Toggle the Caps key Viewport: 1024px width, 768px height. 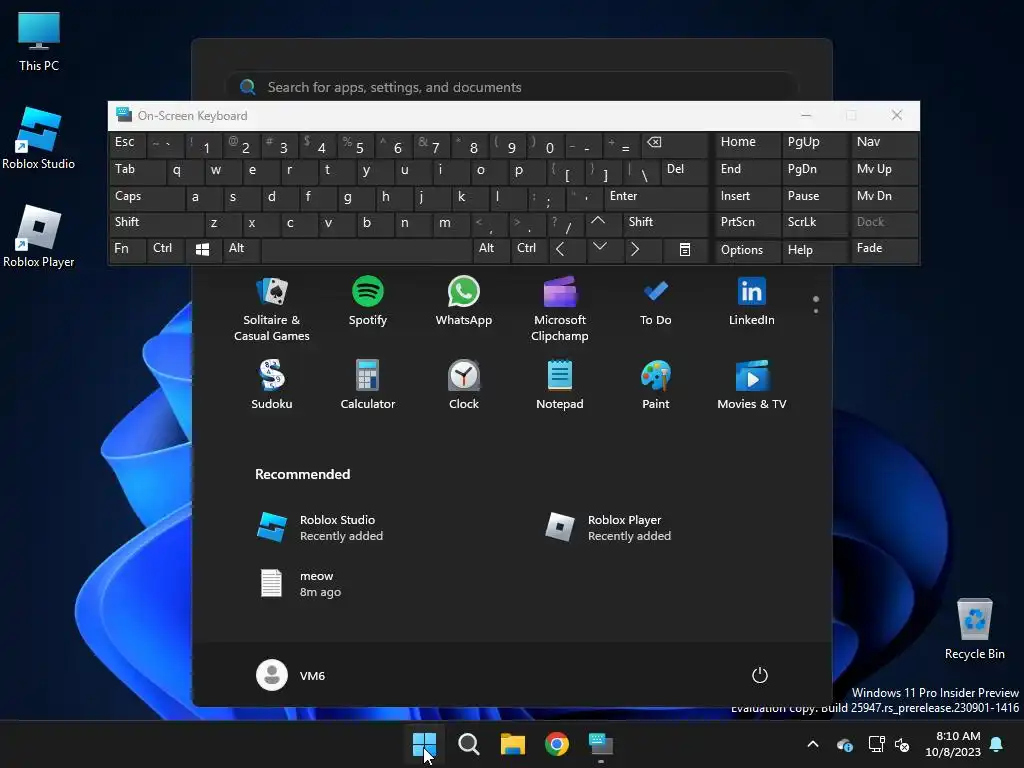coord(146,197)
